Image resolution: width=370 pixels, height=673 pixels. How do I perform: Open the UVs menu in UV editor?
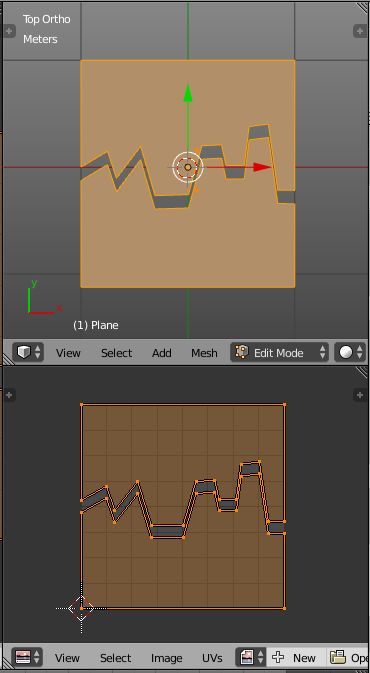point(212,658)
